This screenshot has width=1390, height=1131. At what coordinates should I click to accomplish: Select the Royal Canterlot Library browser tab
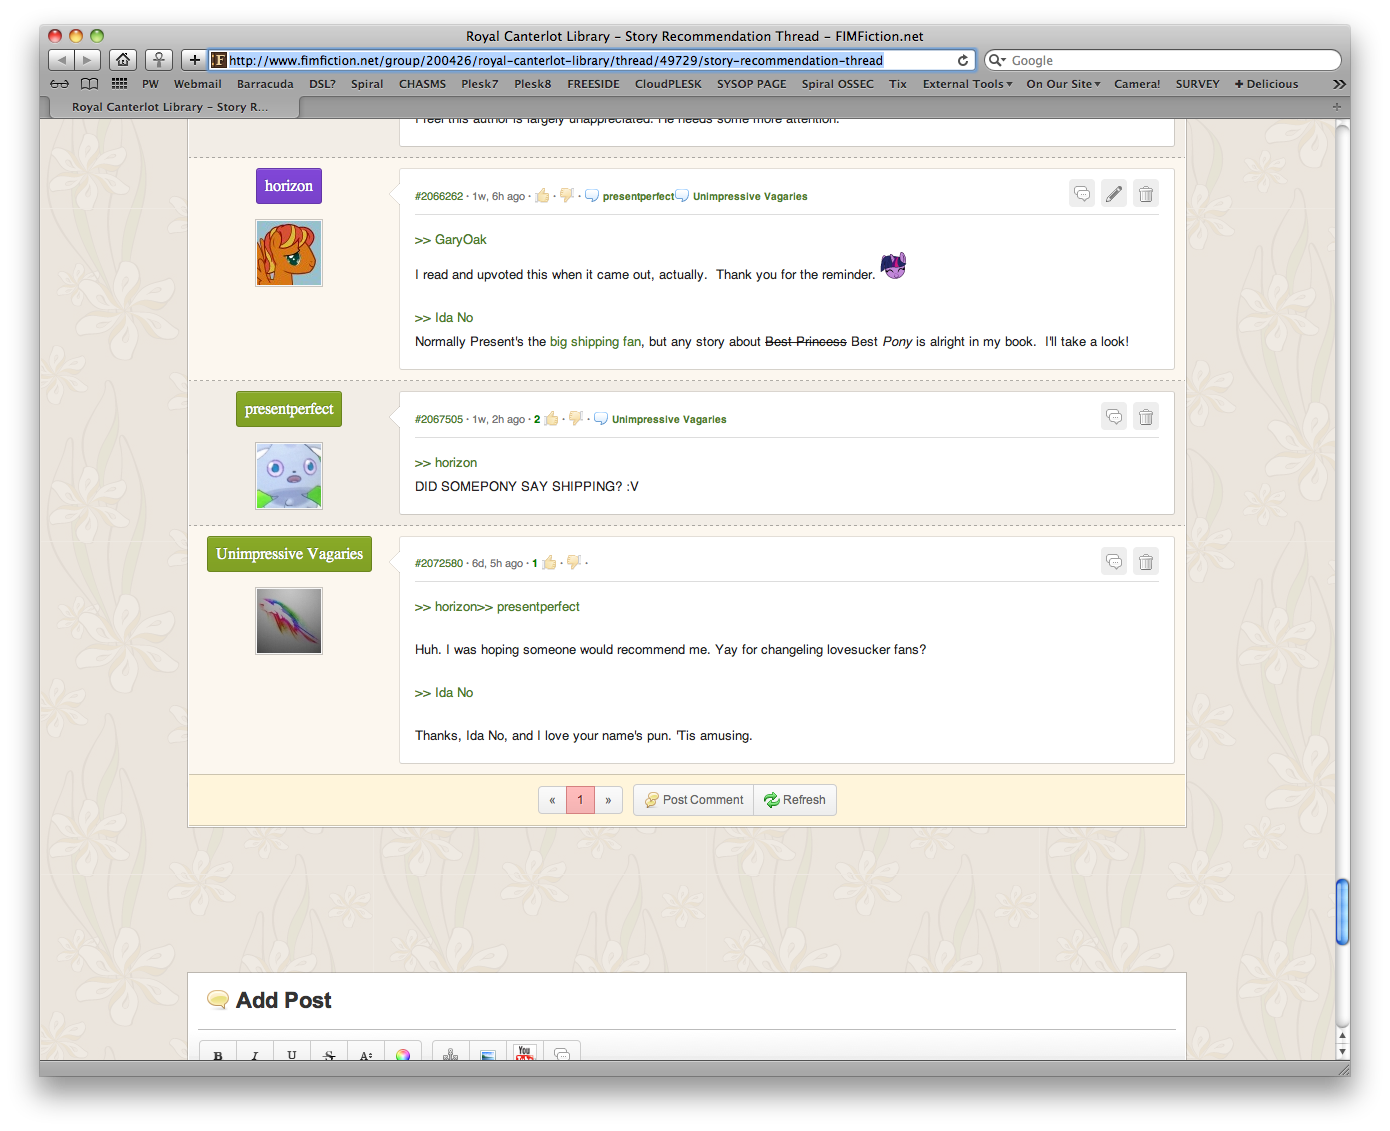pyautogui.click(x=170, y=107)
